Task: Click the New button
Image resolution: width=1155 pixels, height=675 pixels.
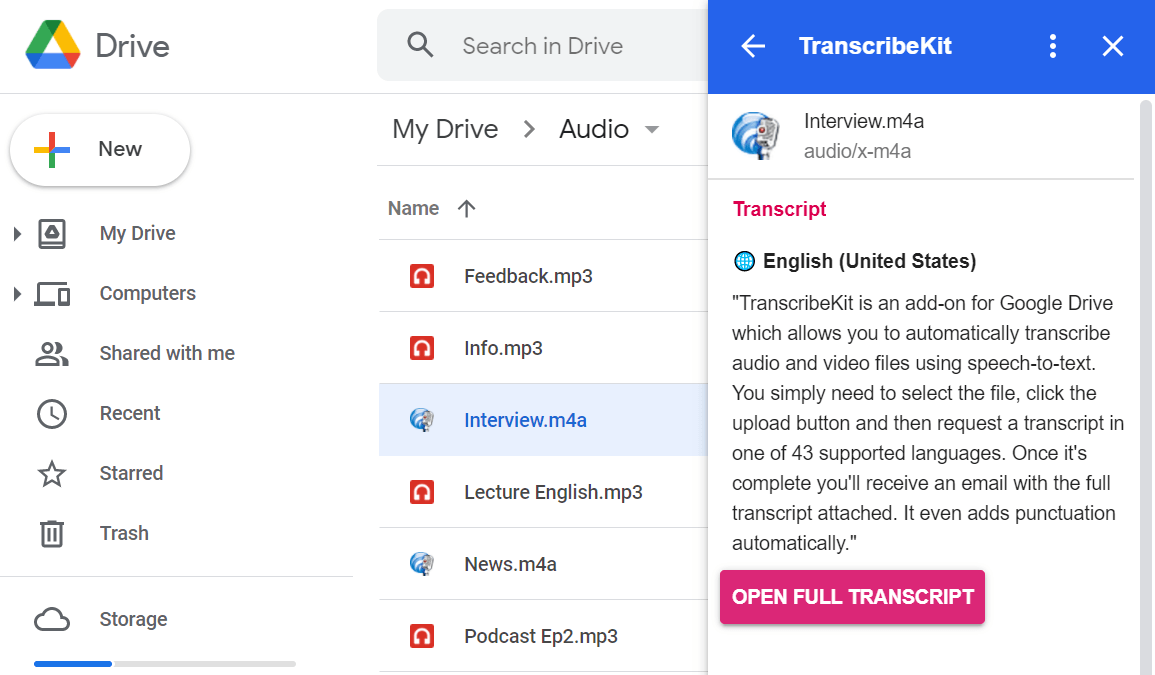Action: click(x=99, y=148)
